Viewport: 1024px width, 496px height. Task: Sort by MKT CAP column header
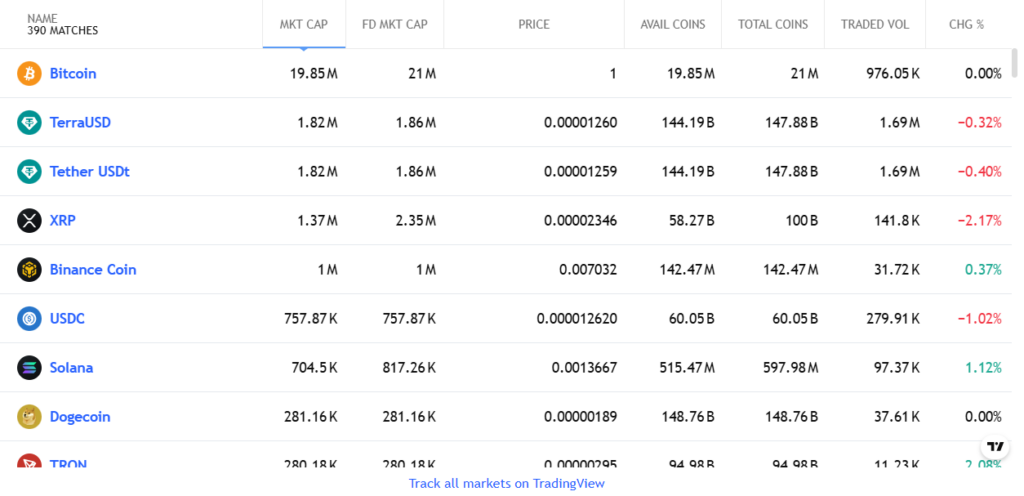[x=304, y=24]
